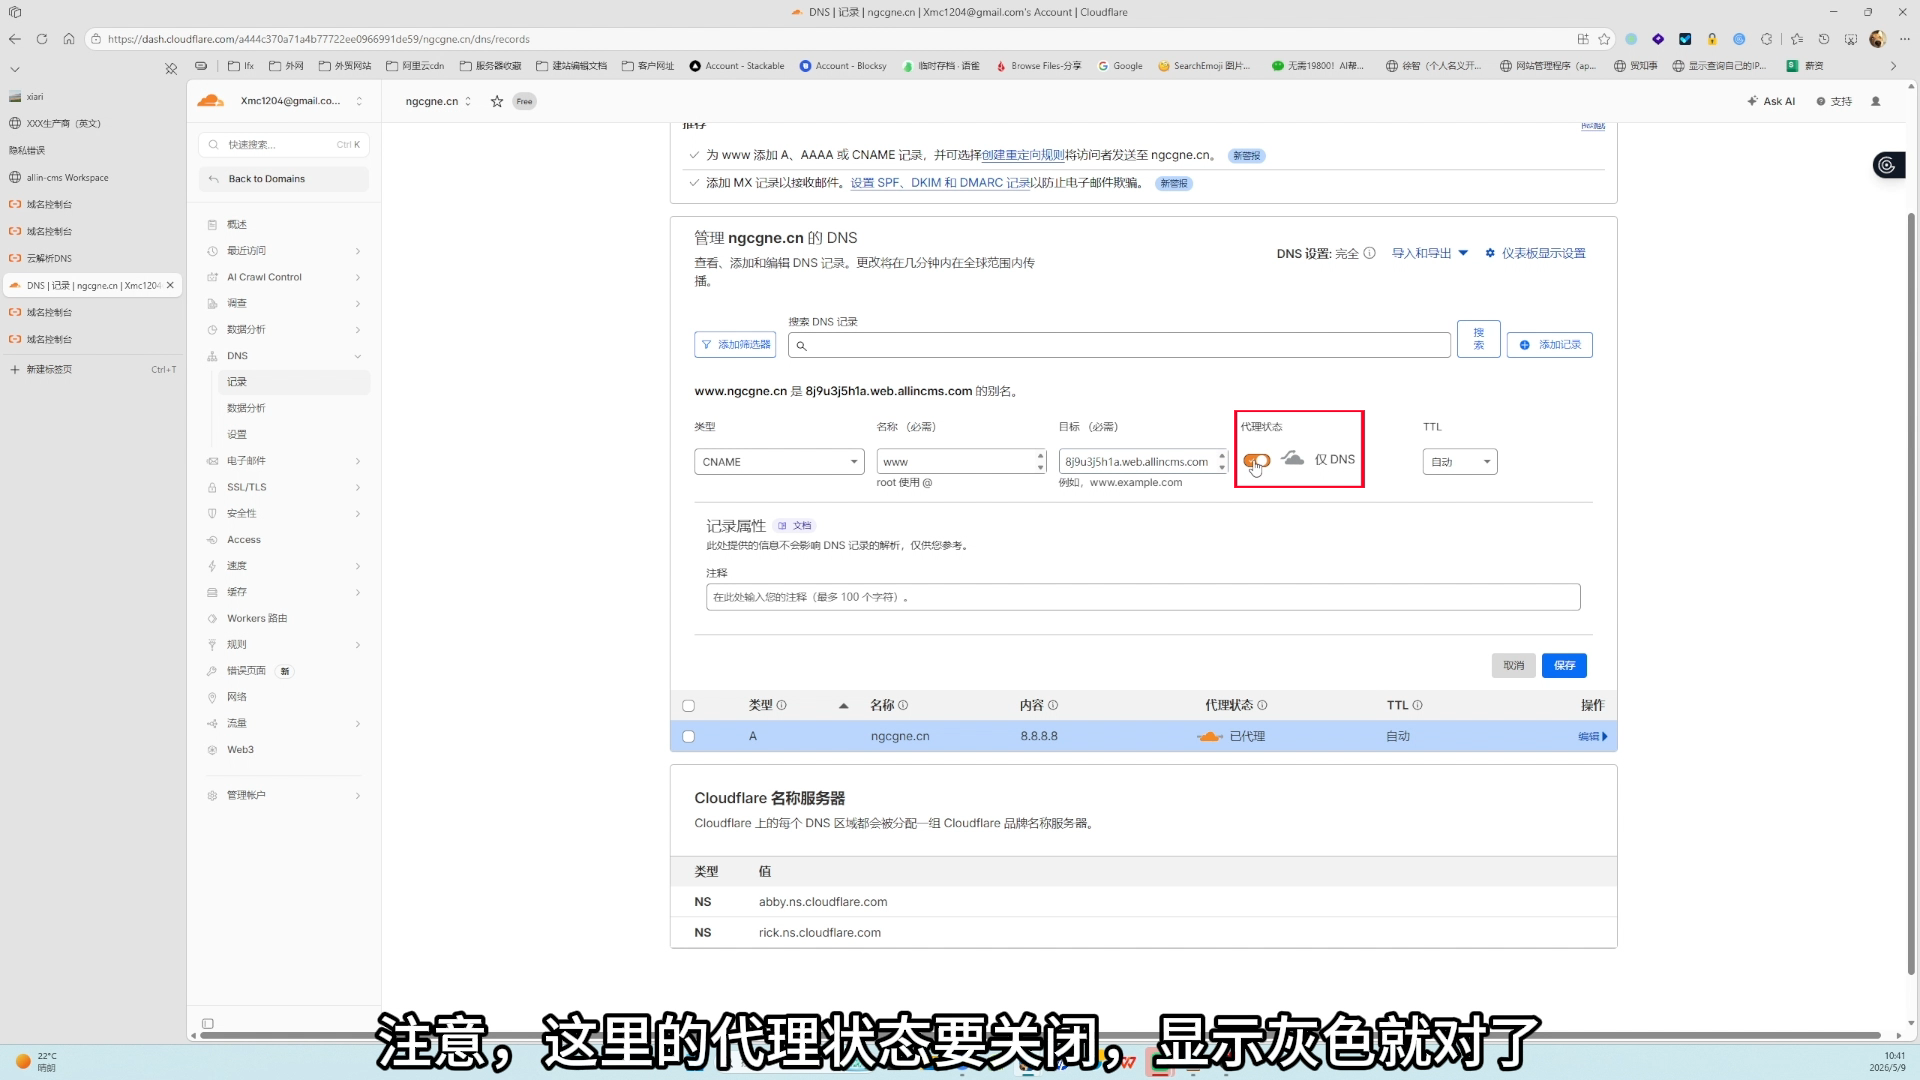Image resolution: width=1920 pixels, height=1080 pixels.
Task: Open 管理帐户 manage account
Action: (284, 795)
